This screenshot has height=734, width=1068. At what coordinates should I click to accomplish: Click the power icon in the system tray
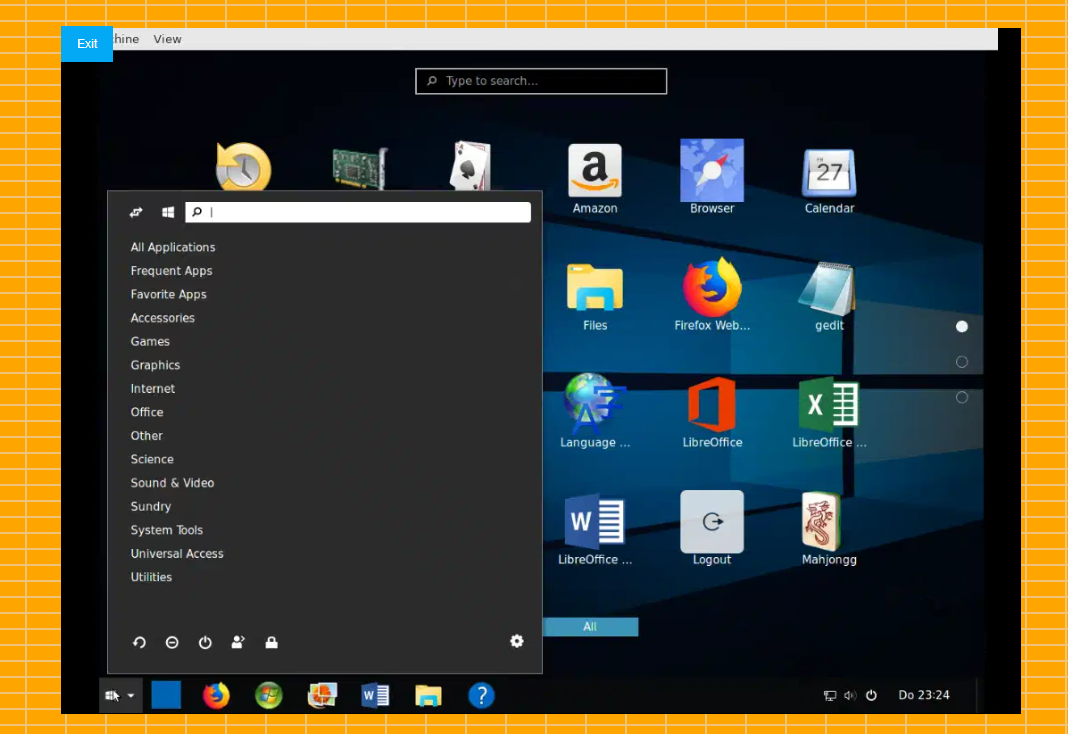871,695
